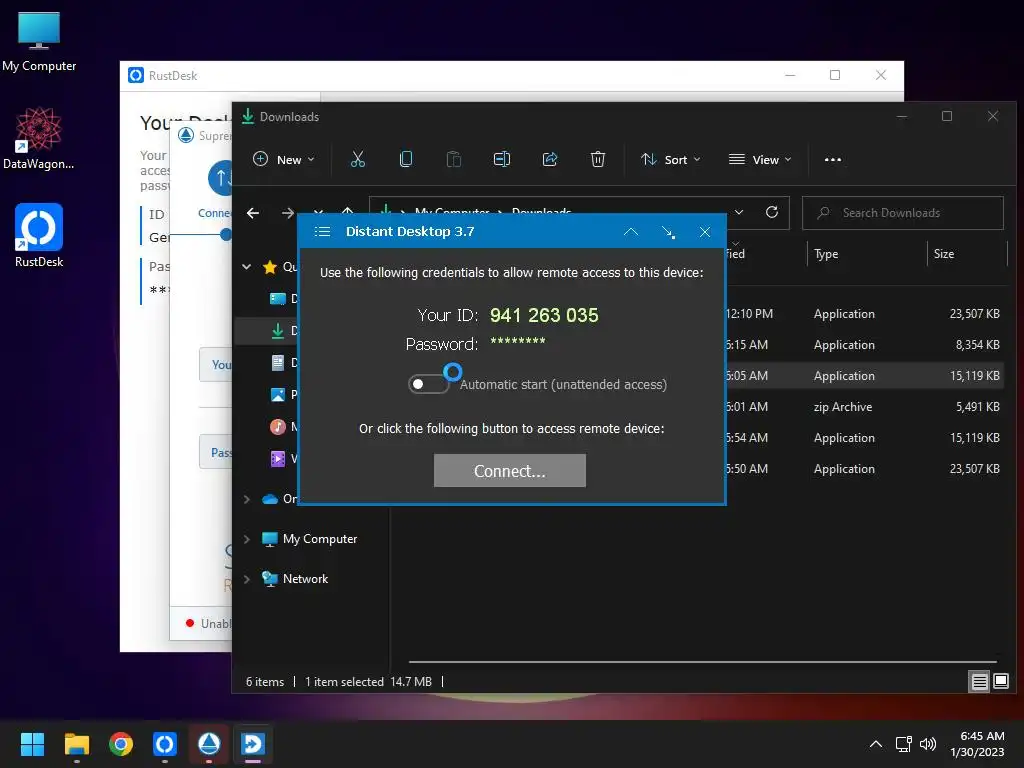Open the See more three-dots menu
1024x768 pixels.
[x=833, y=159]
